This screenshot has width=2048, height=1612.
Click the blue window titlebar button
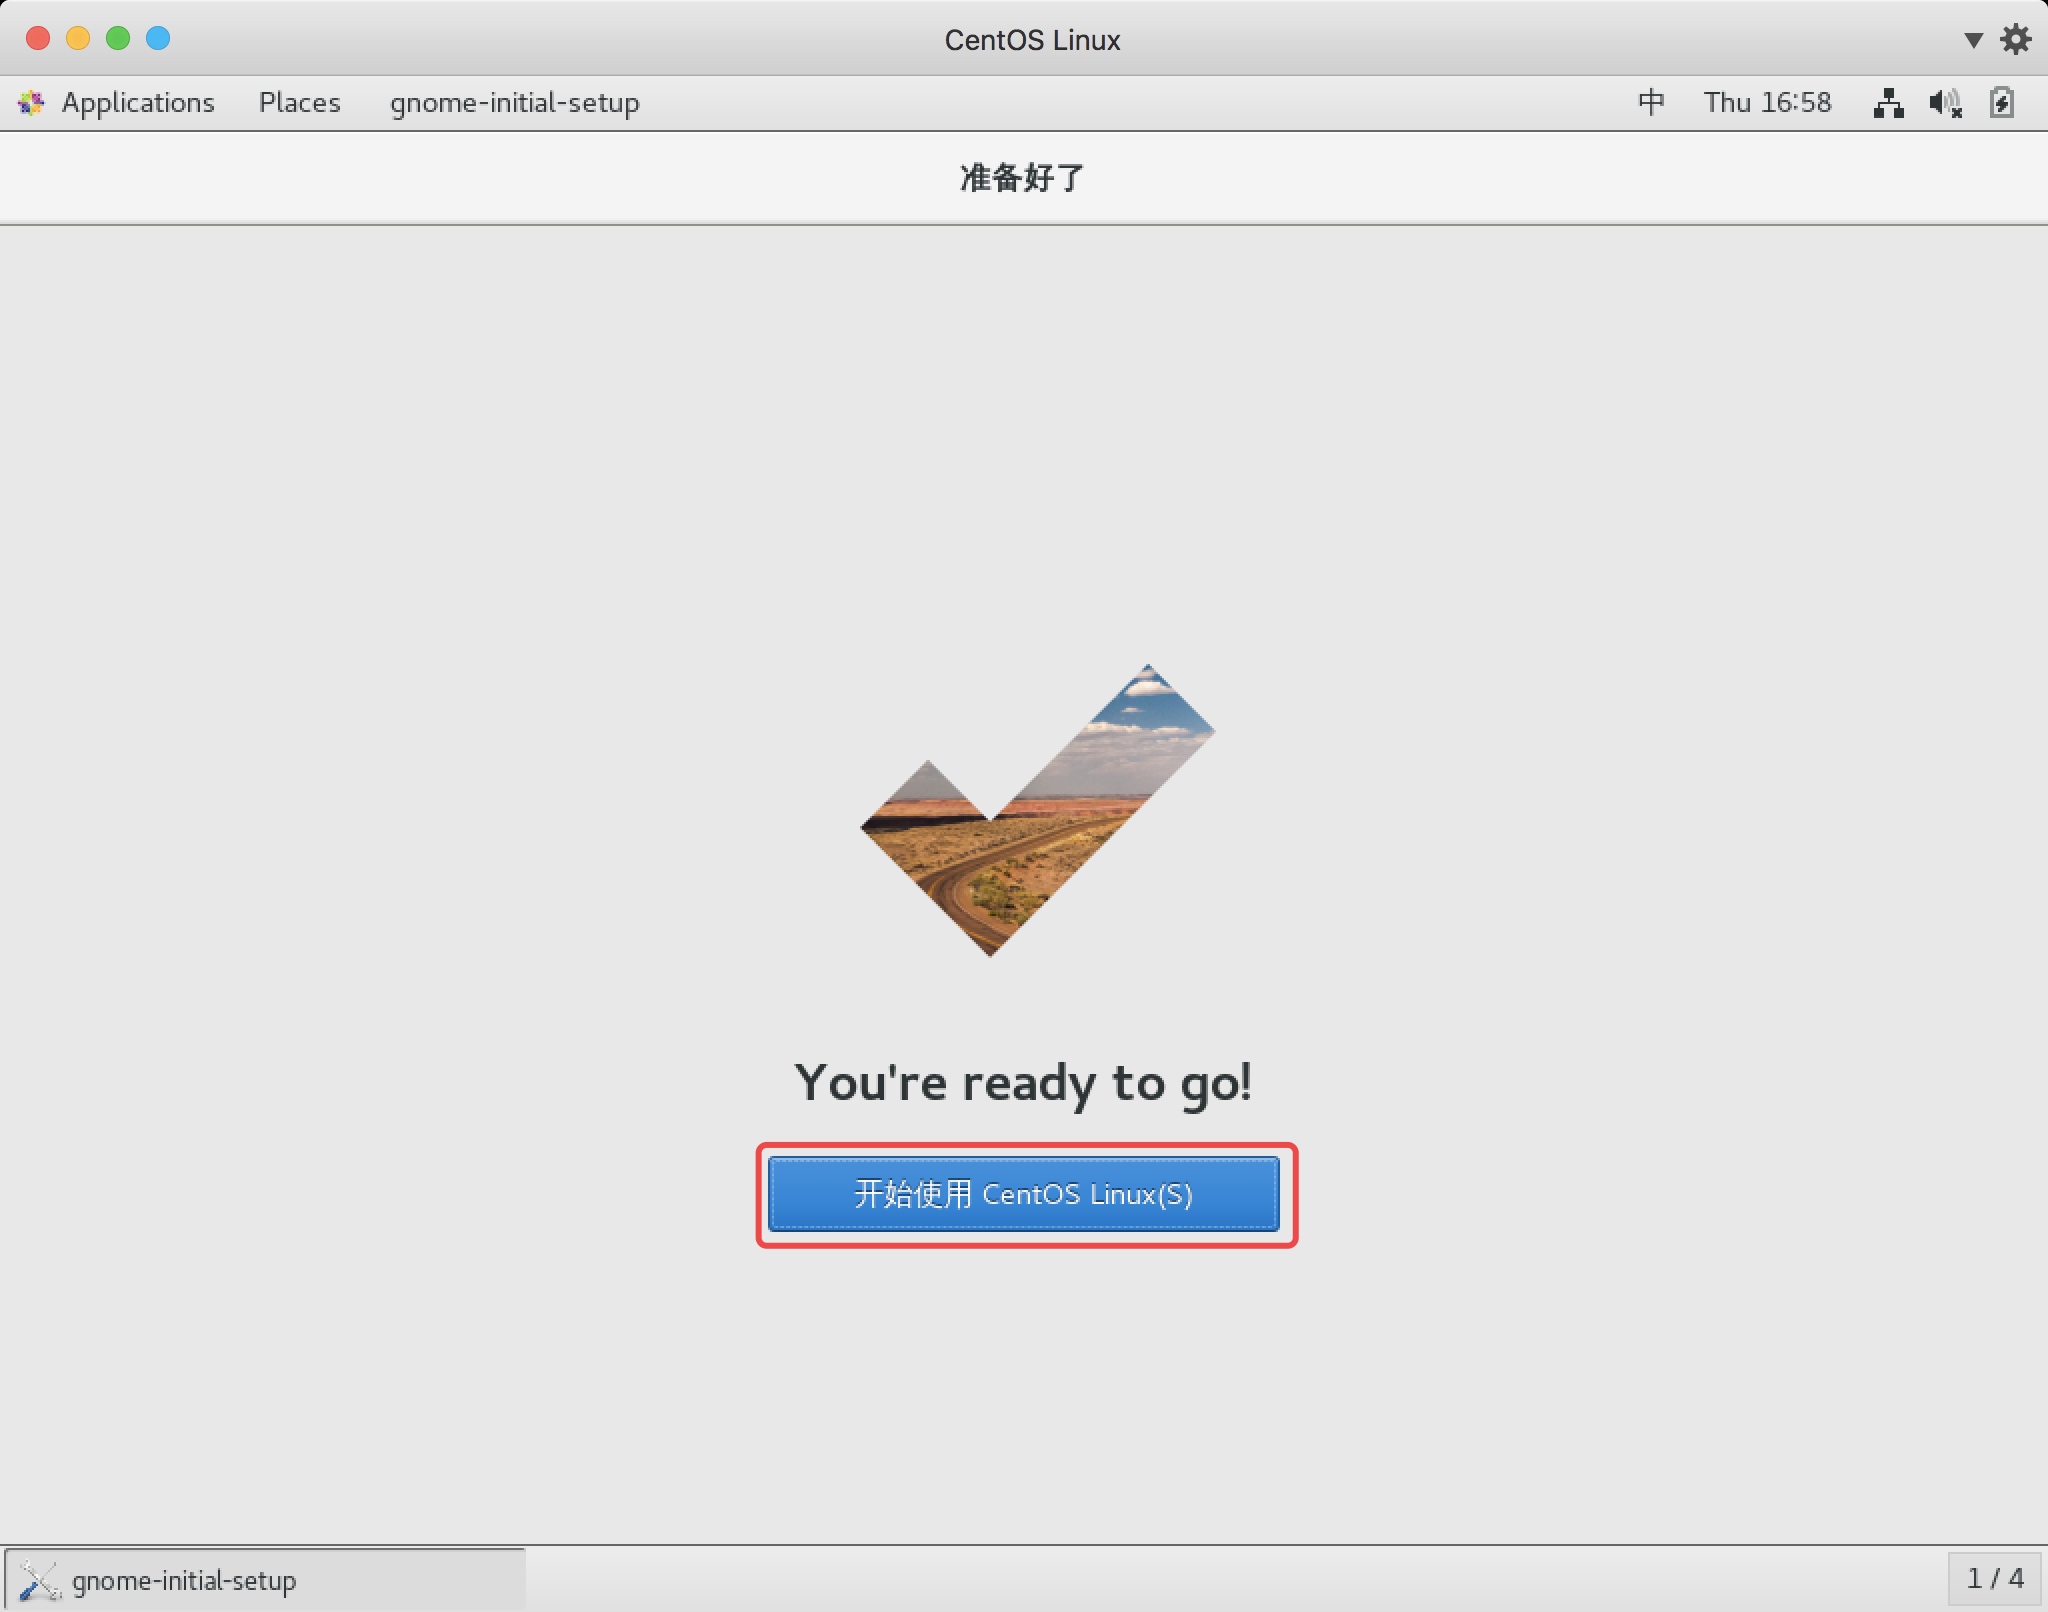point(158,38)
